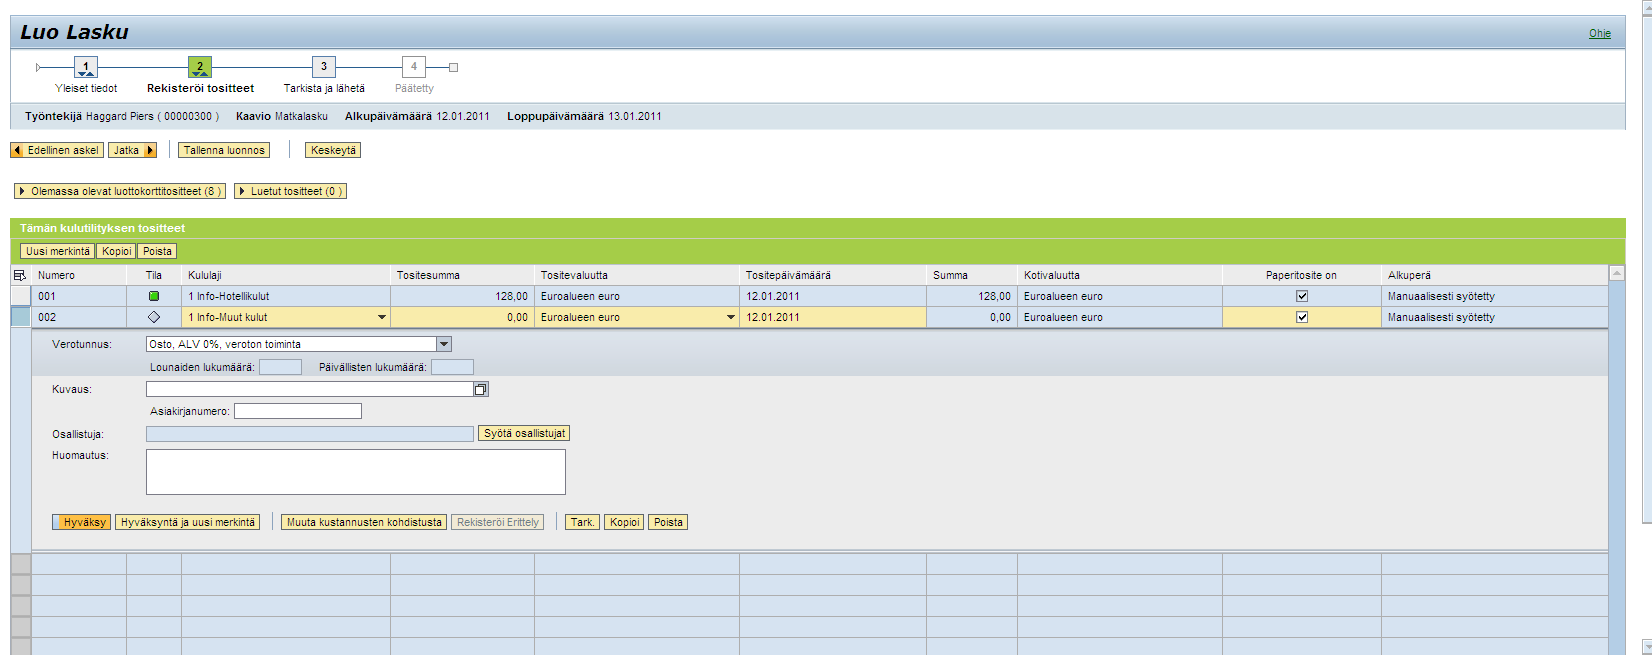
Task: Click the Edellinen askel button
Action: click(57, 150)
